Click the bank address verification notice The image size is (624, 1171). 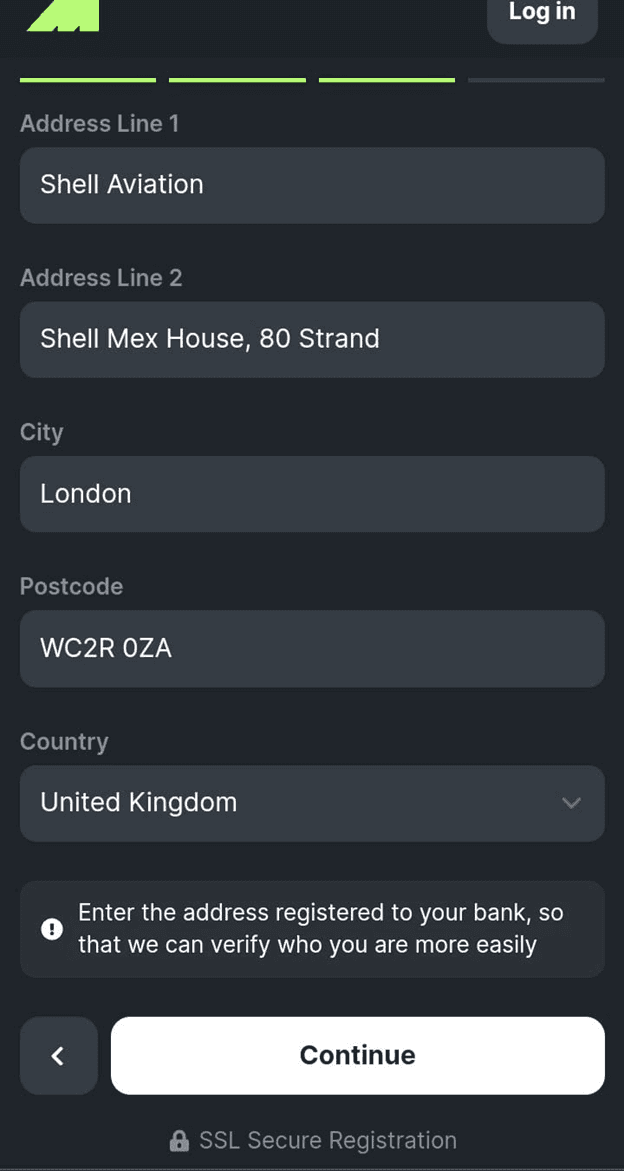point(320,929)
